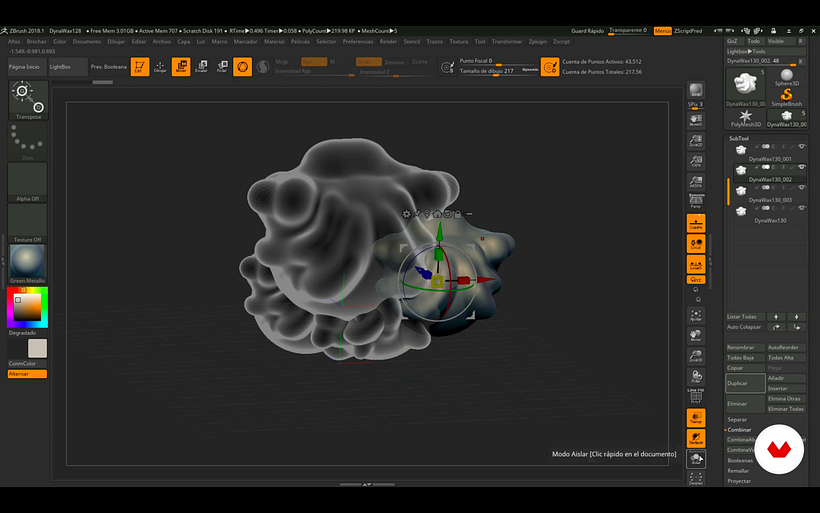Click the AAHalf 50% view icon
Image resolution: width=820 pixels, height=513 pixels.
click(696, 181)
